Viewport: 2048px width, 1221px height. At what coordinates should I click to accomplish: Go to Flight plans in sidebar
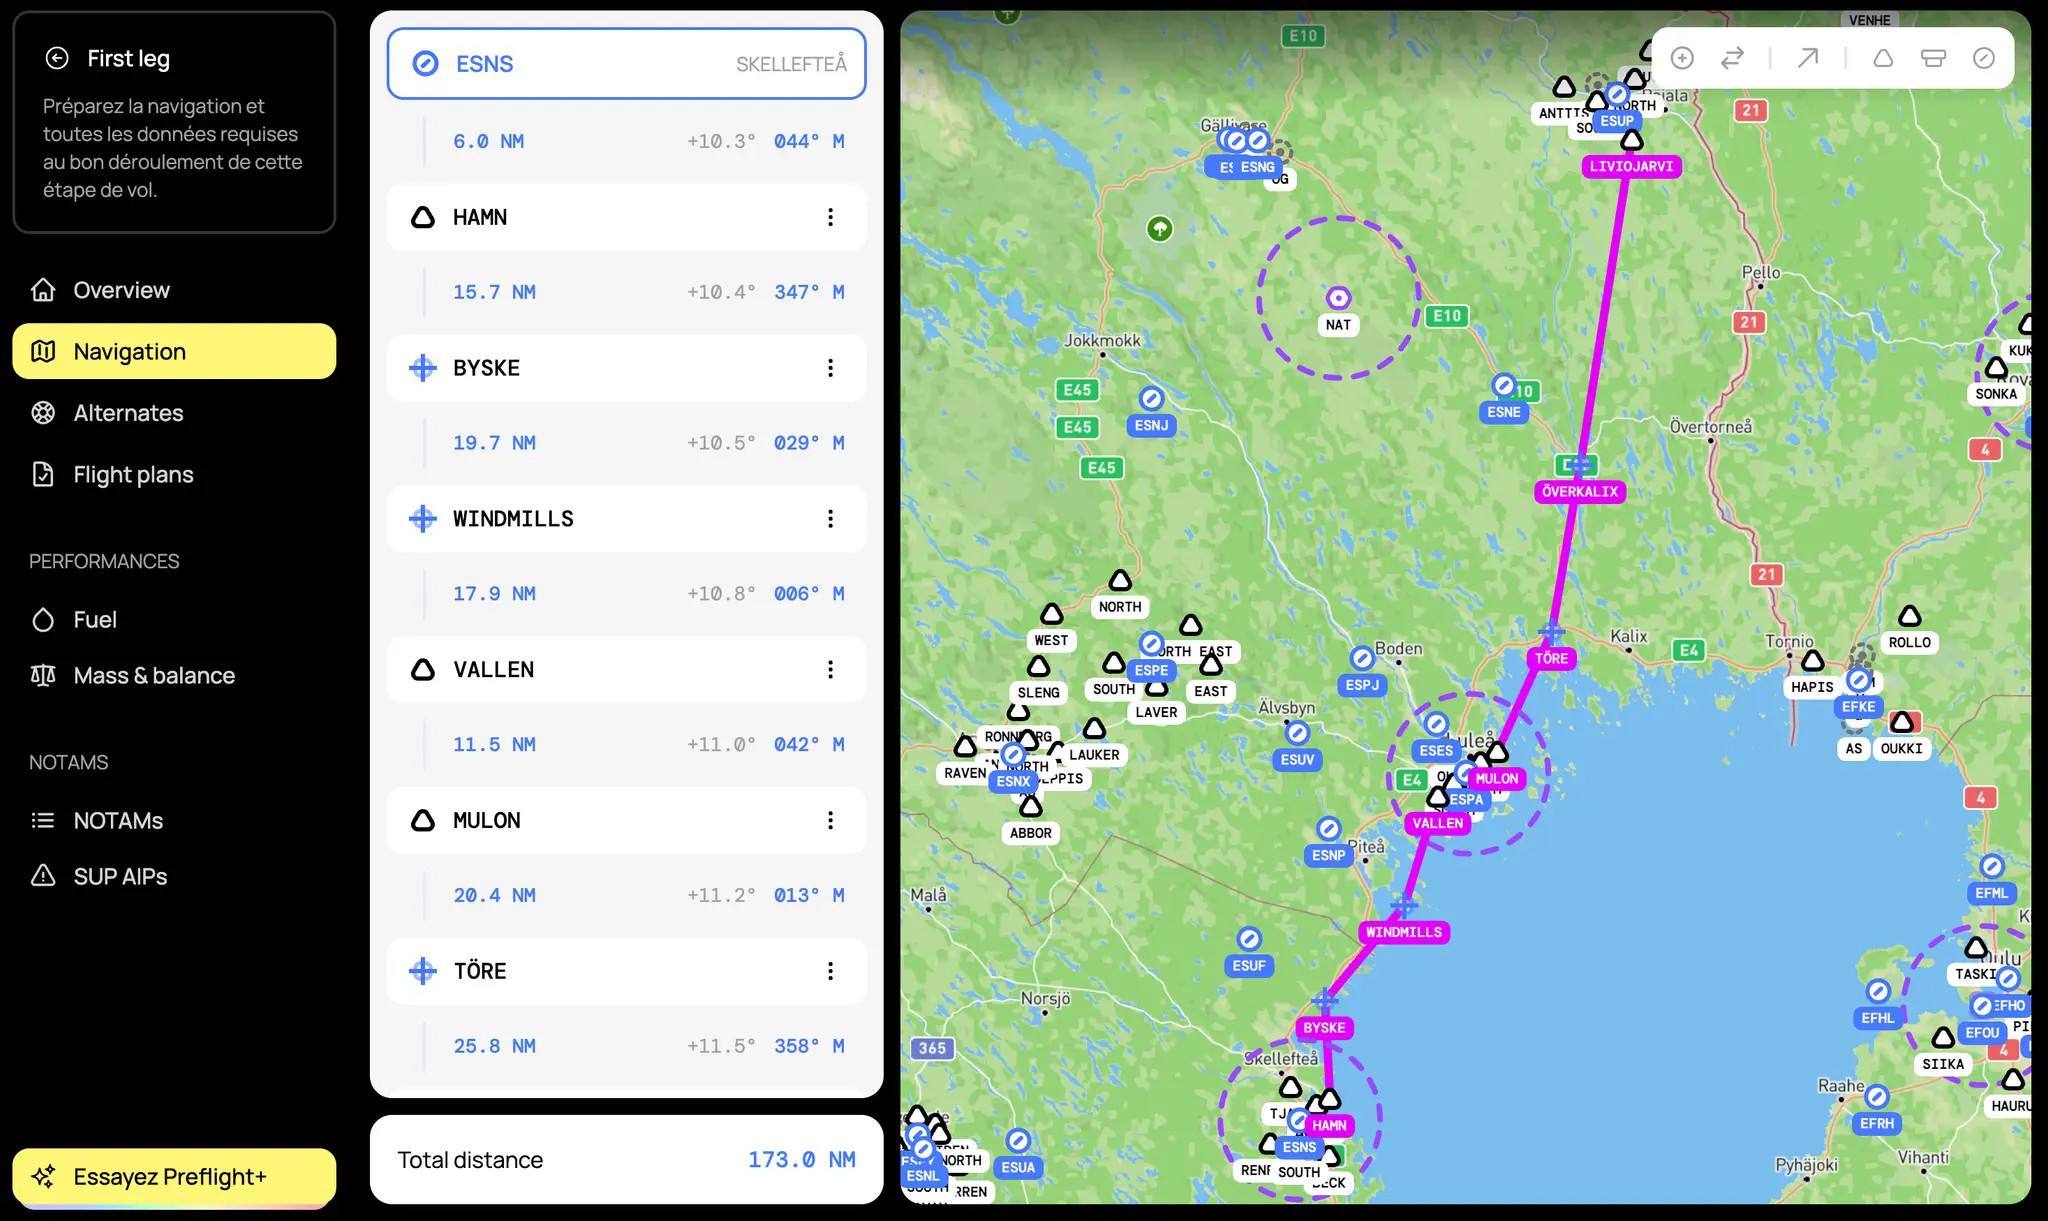pyautogui.click(x=133, y=475)
